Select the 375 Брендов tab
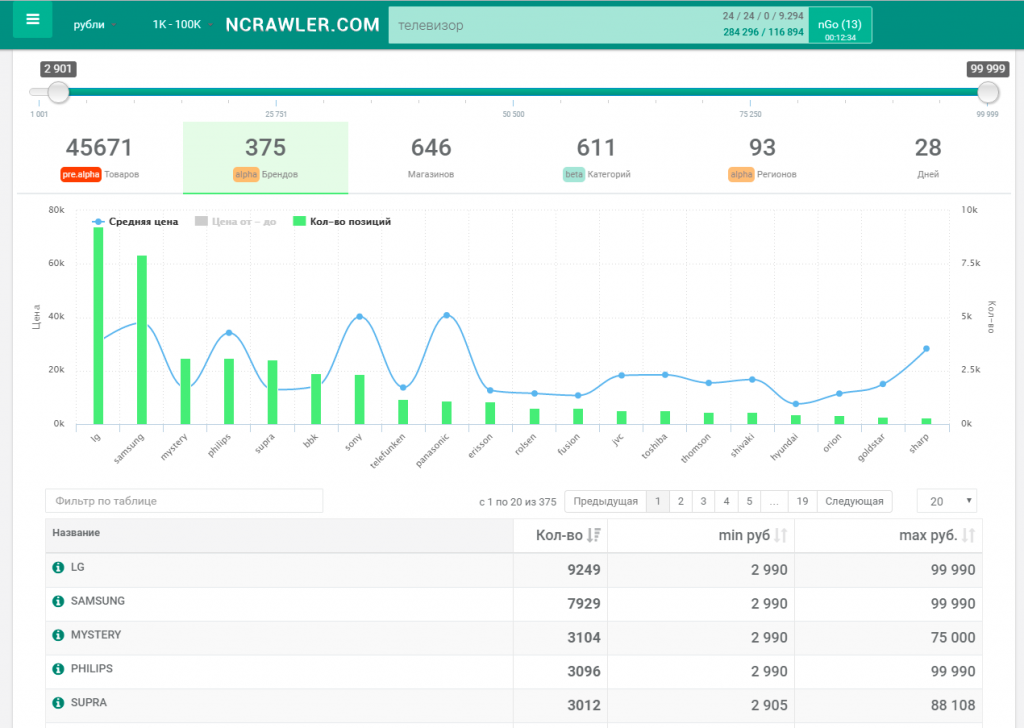Image resolution: width=1024 pixels, height=728 pixels. (x=265, y=157)
